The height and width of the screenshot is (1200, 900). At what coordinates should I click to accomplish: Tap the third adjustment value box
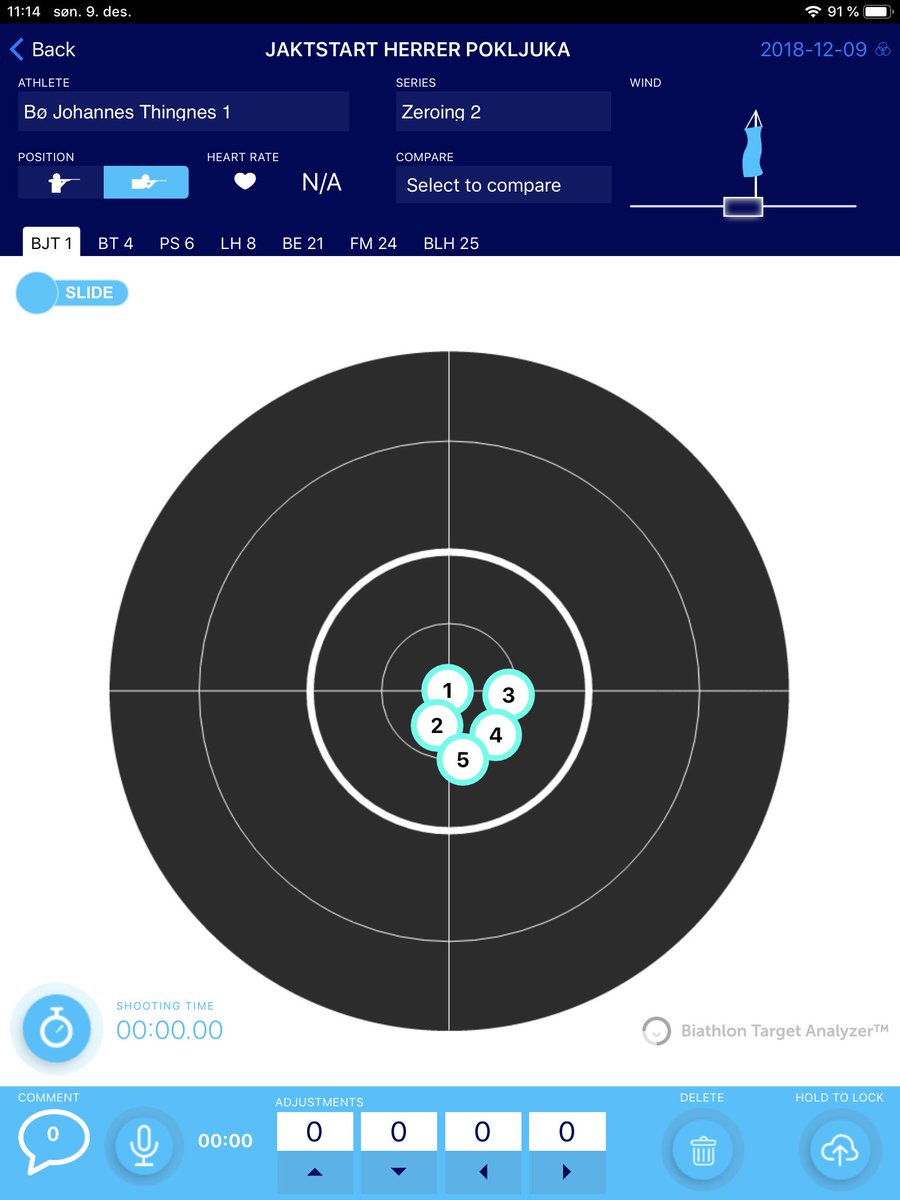click(x=482, y=1132)
